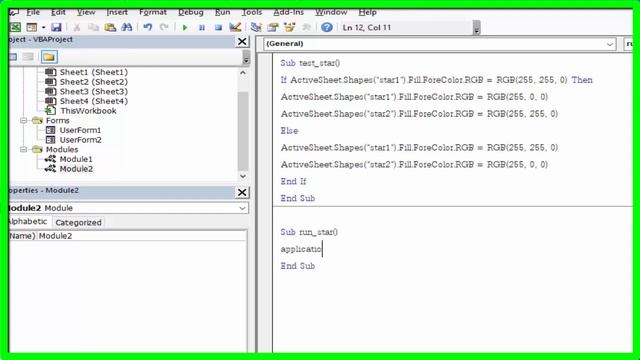
Task: Open the Tools menu
Action: [252, 12]
